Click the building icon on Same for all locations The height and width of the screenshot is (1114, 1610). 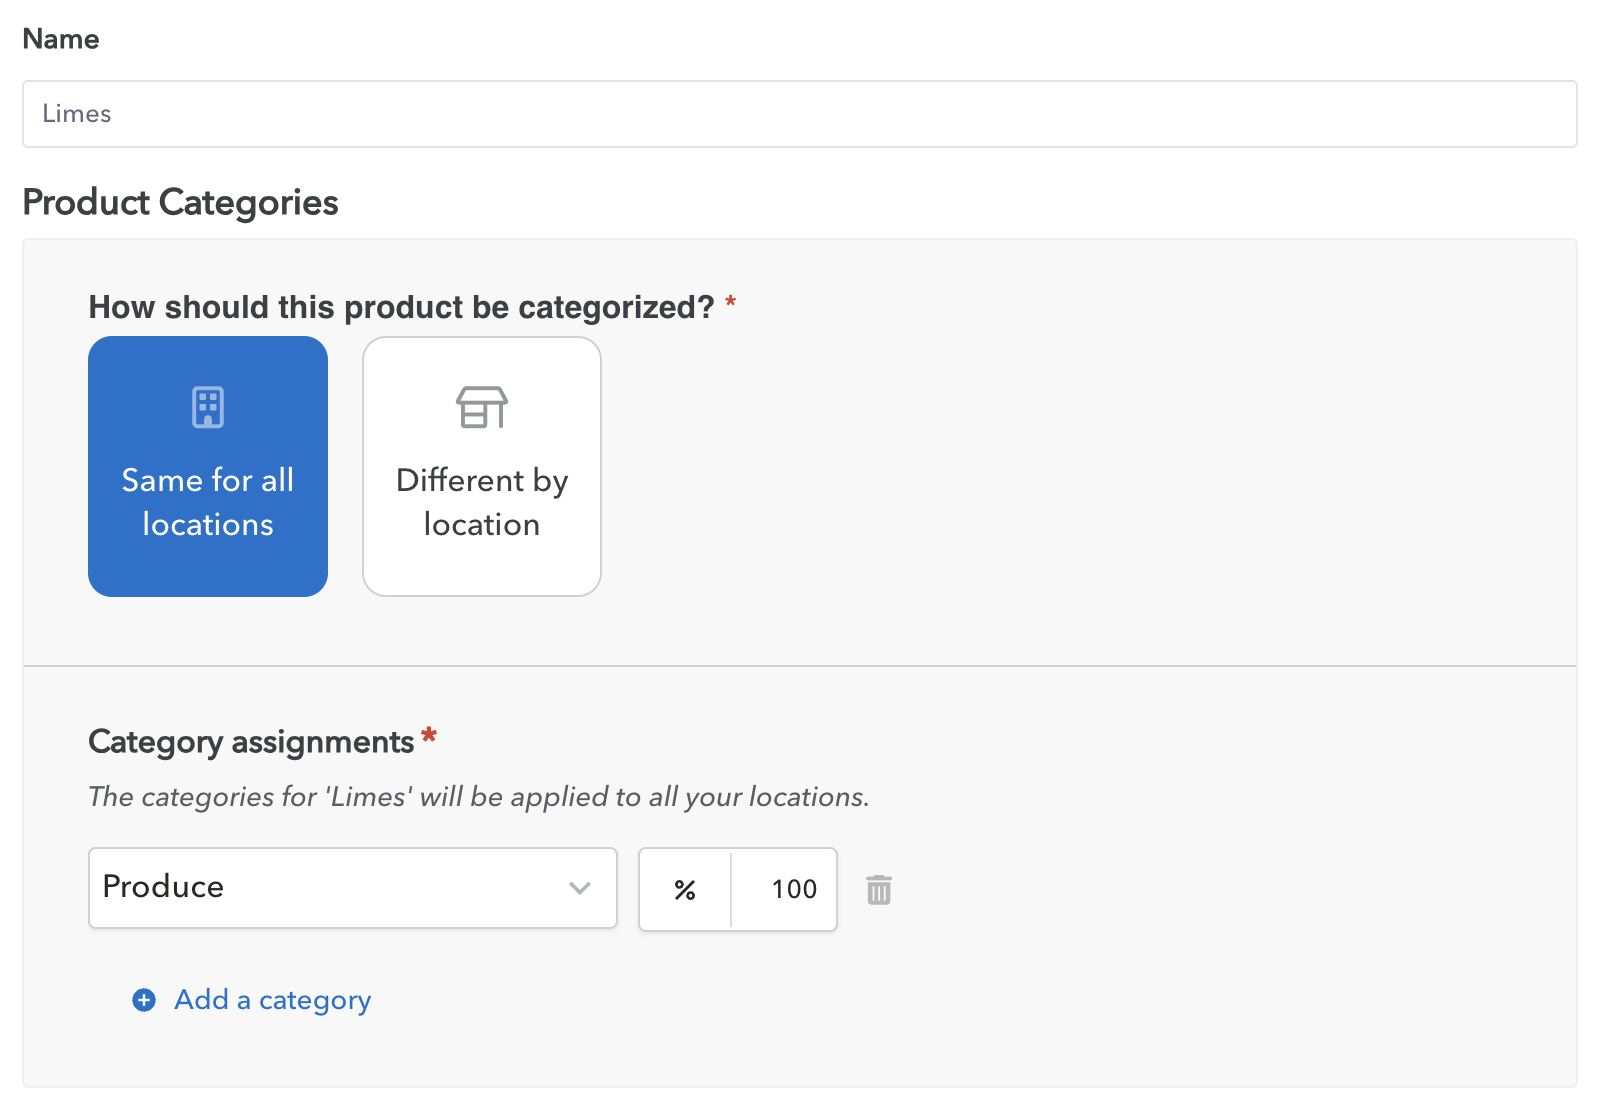(x=208, y=407)
